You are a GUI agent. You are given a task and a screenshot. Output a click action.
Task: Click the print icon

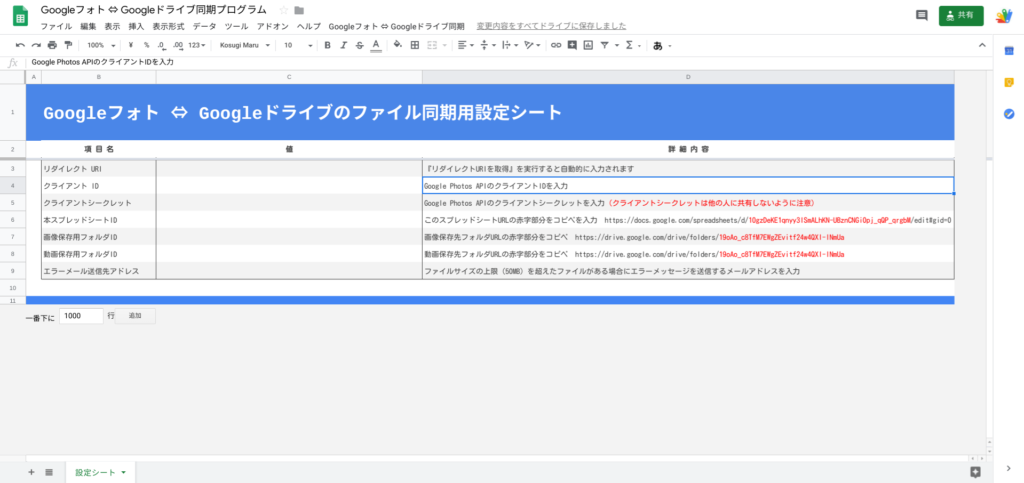point(52,45)
